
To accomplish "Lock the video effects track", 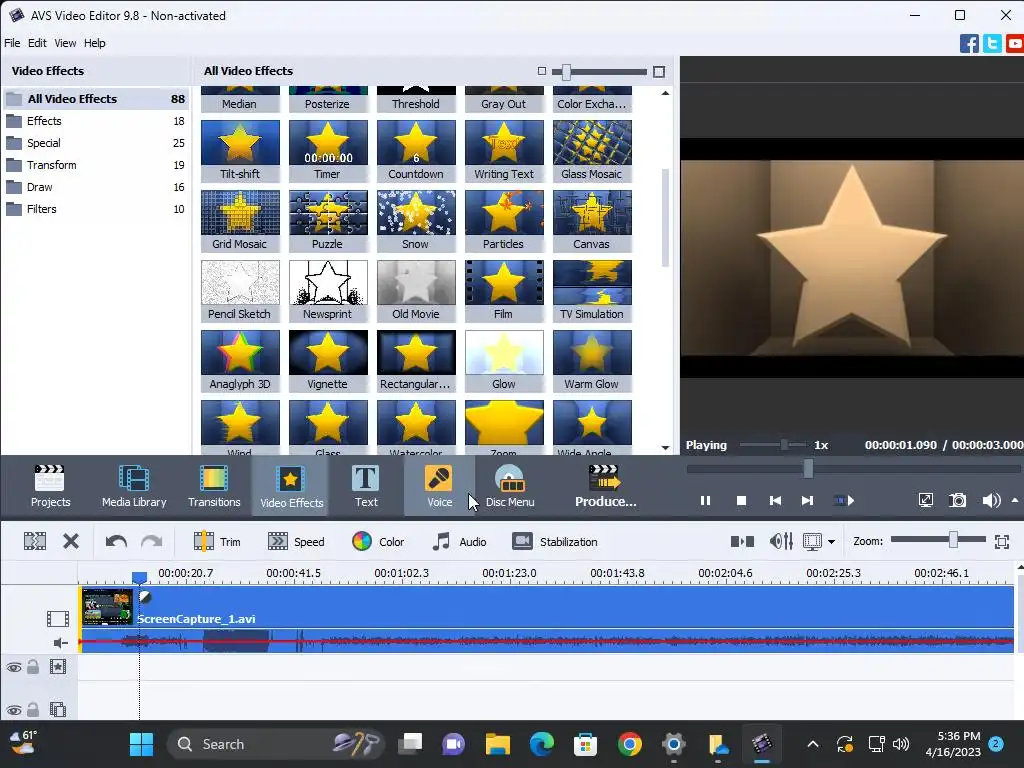I will pos(33,667).
